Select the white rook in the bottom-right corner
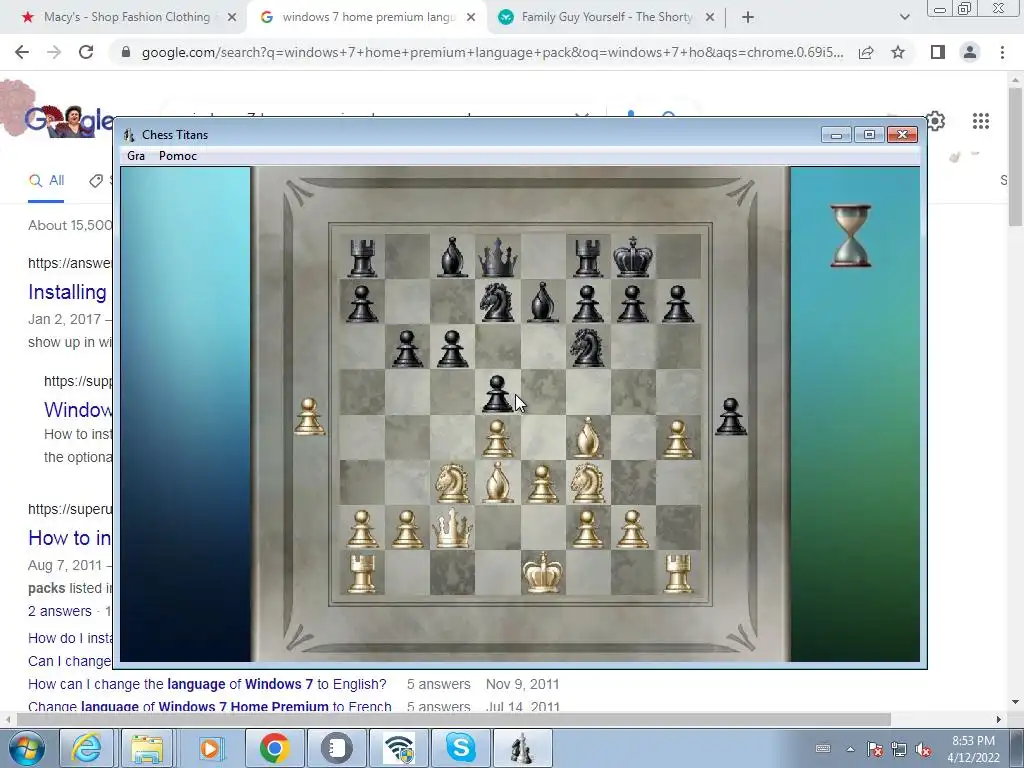Viewport: 1024px width, 768px height. 677,573
